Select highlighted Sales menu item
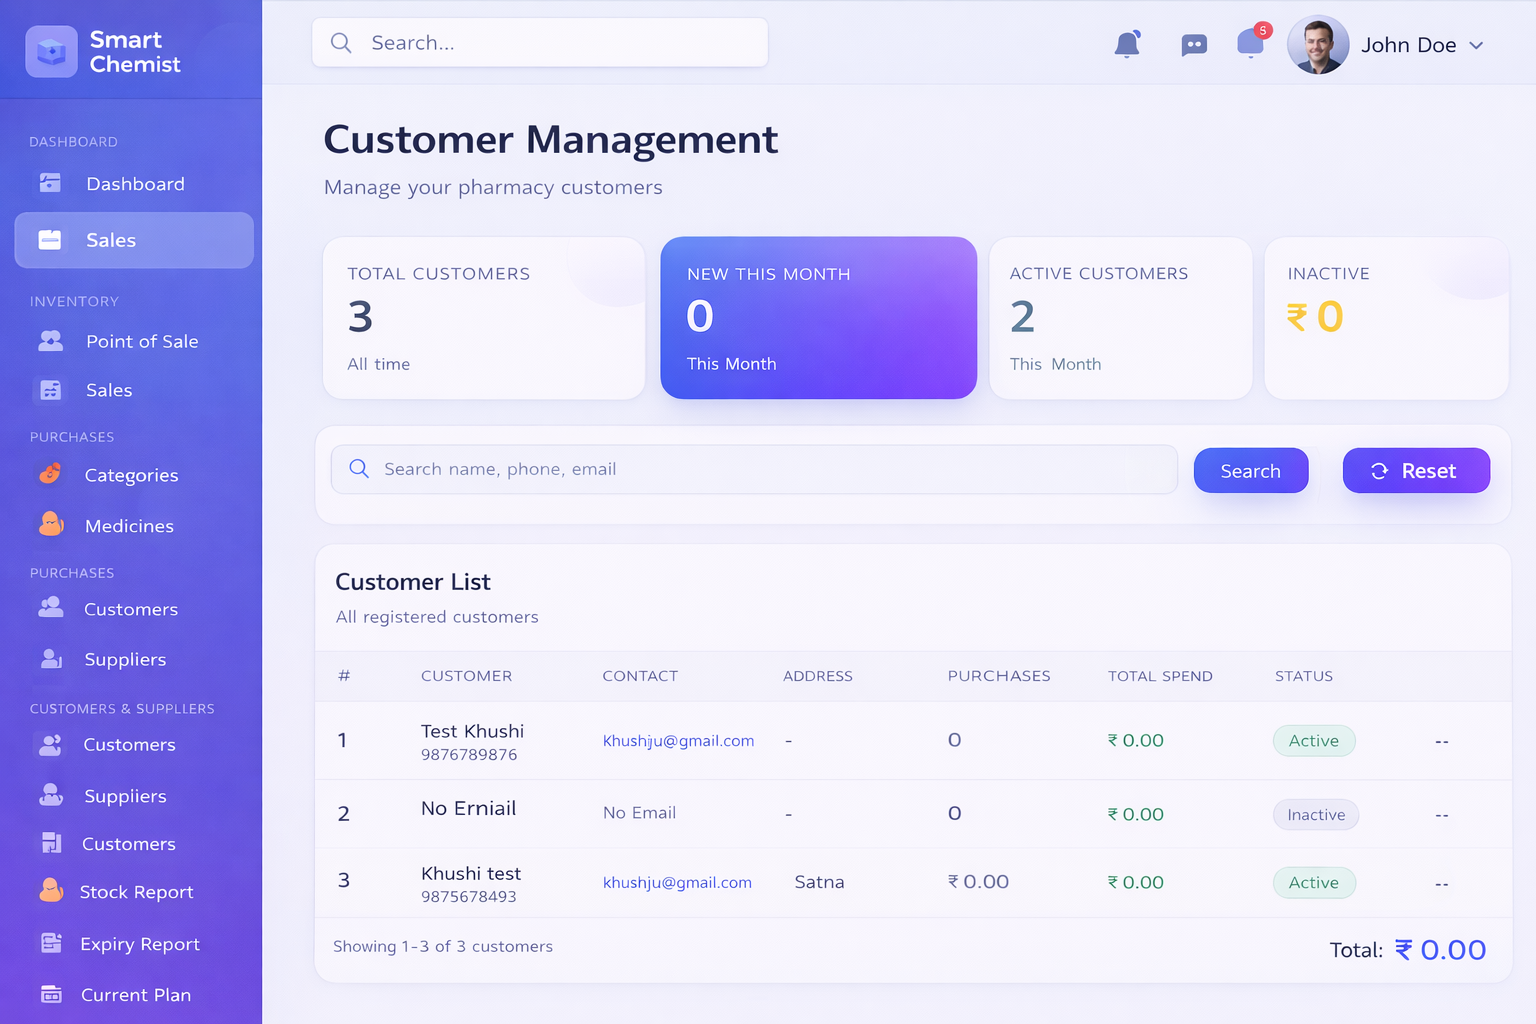This screenshot has width=1536, height=1024. tap(134, 240)
